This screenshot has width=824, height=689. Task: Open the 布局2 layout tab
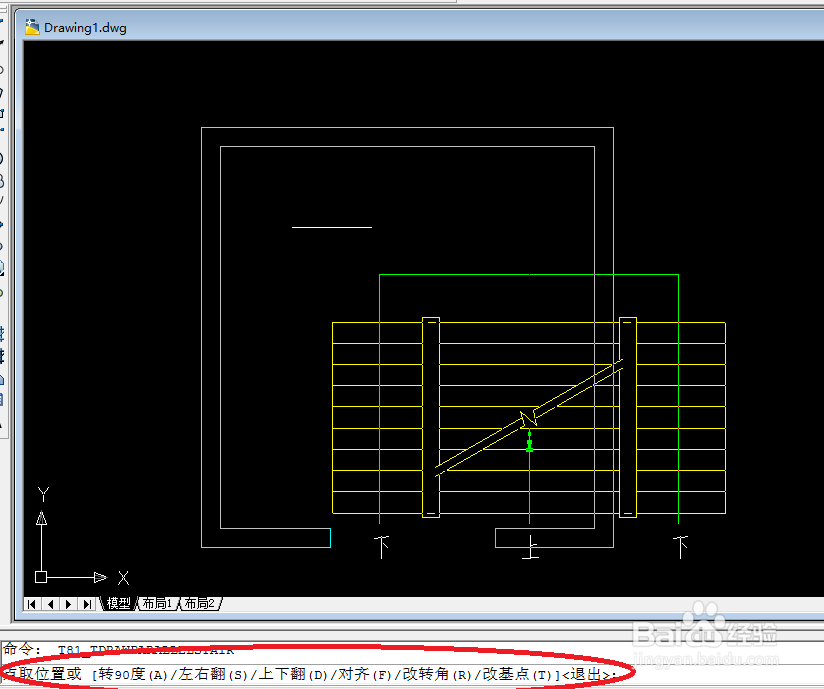click(199, 603)
